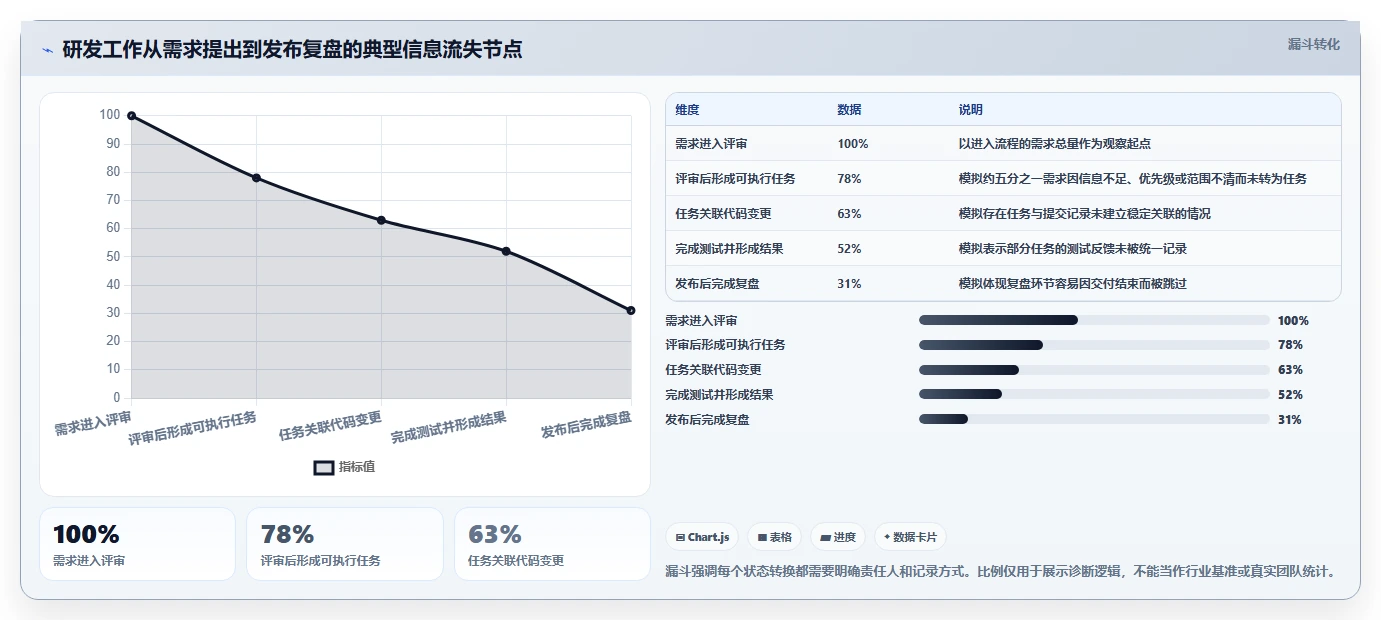The height and width of the screenshot is (620, 1381).
Task: Select the 31% cell in the table
Action: click(849, 284)
